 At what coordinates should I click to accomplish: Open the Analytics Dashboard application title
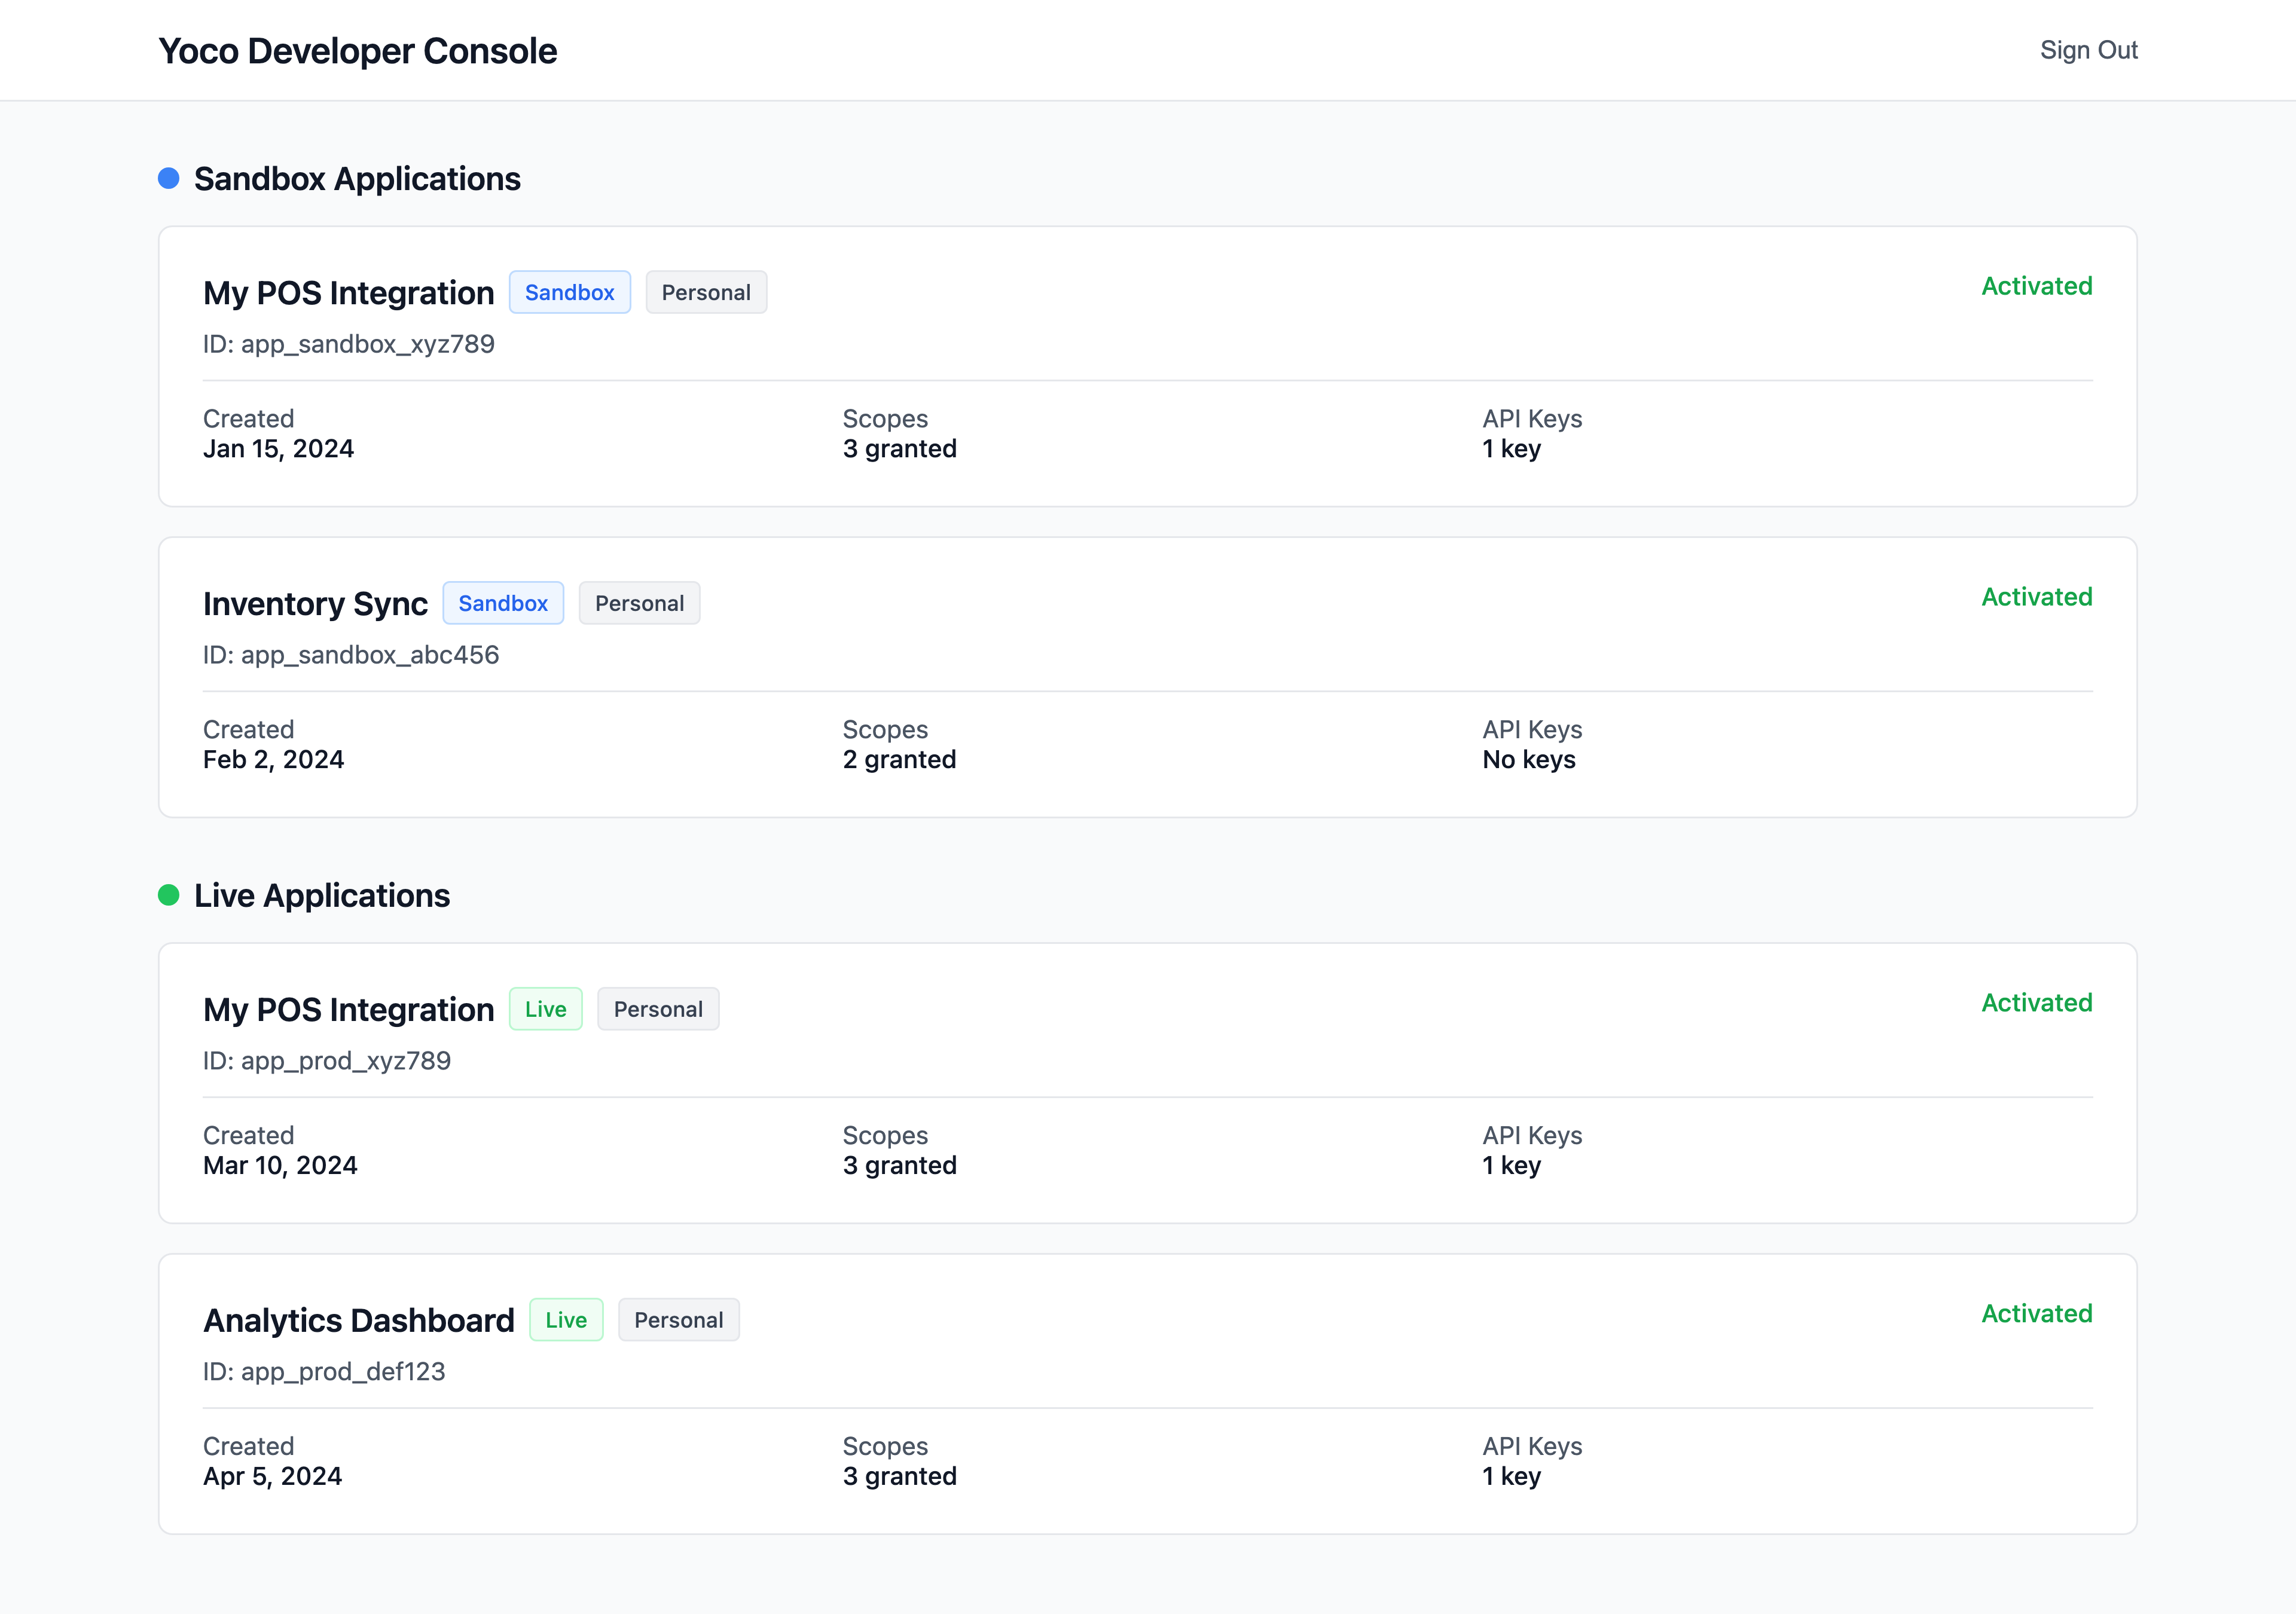[x=358, y=1321]
